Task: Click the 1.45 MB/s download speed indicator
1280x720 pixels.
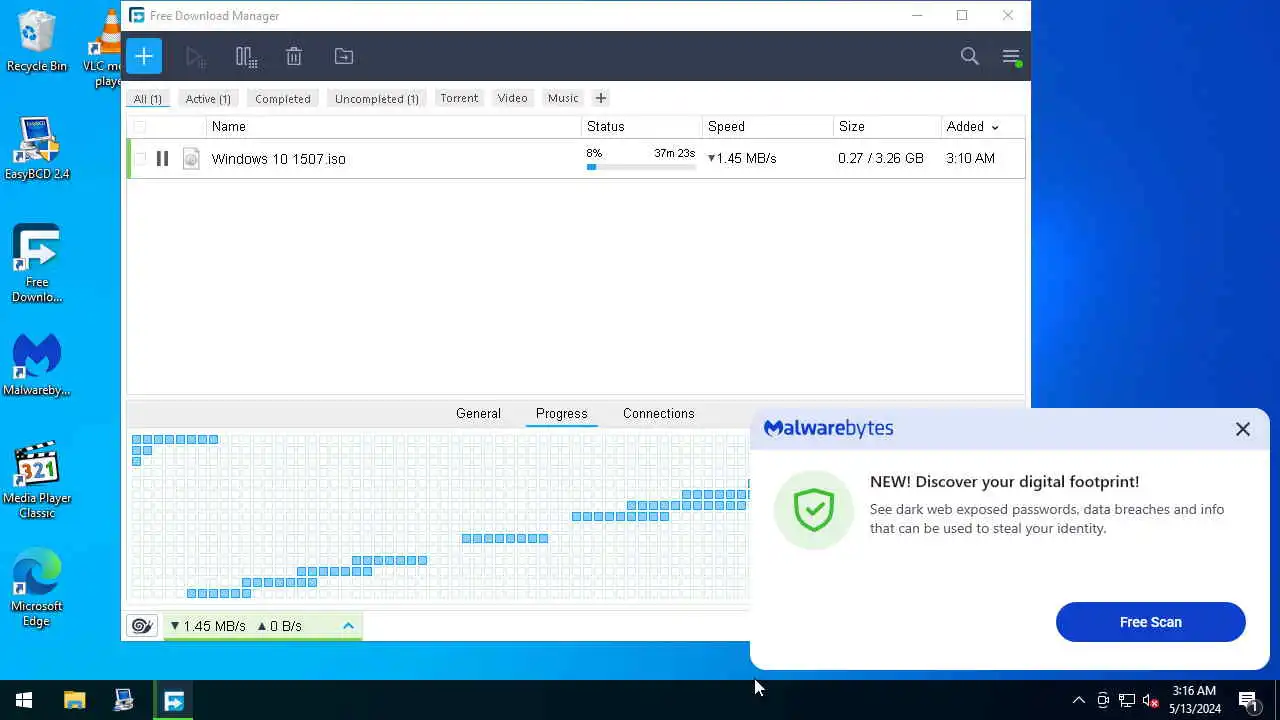Action: pos(208,626)
